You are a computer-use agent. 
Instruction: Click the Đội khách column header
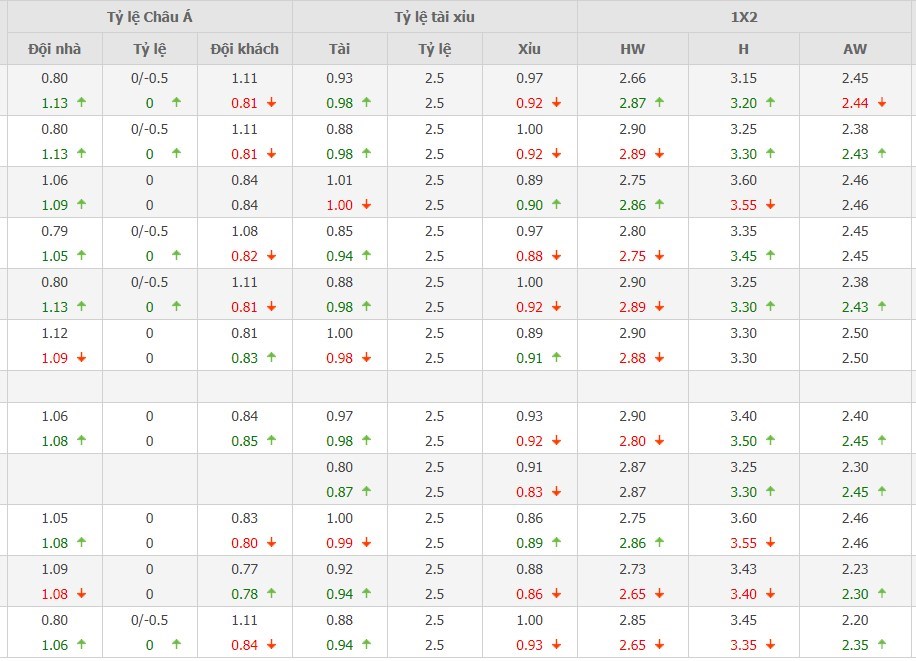(x=245, y=49)
